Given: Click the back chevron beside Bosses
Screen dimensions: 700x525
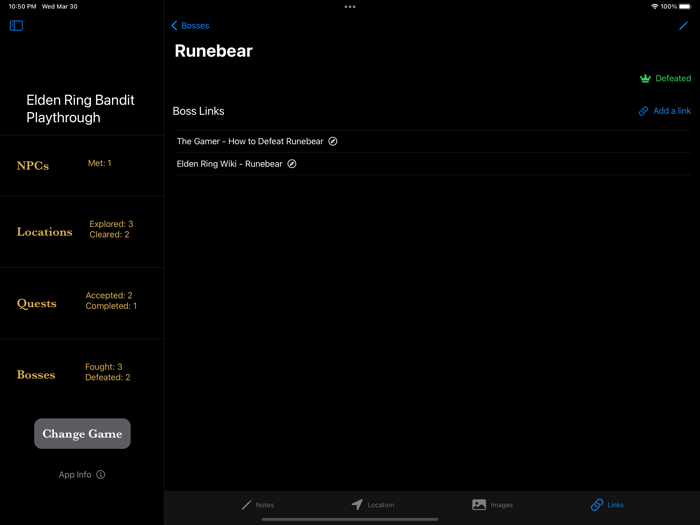Looking at the screenshot, I should click(x=174, y=25).
